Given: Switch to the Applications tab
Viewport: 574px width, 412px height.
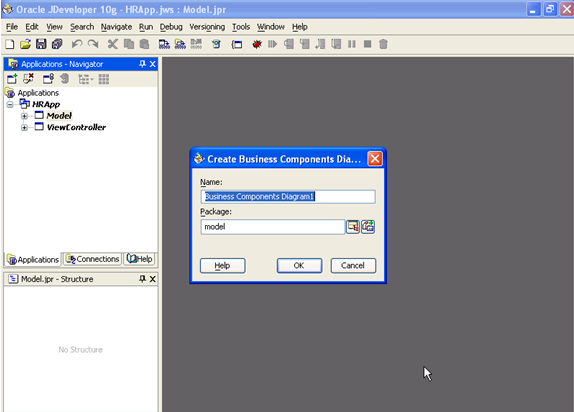Looking at the screenshot, I should [33, 259].
